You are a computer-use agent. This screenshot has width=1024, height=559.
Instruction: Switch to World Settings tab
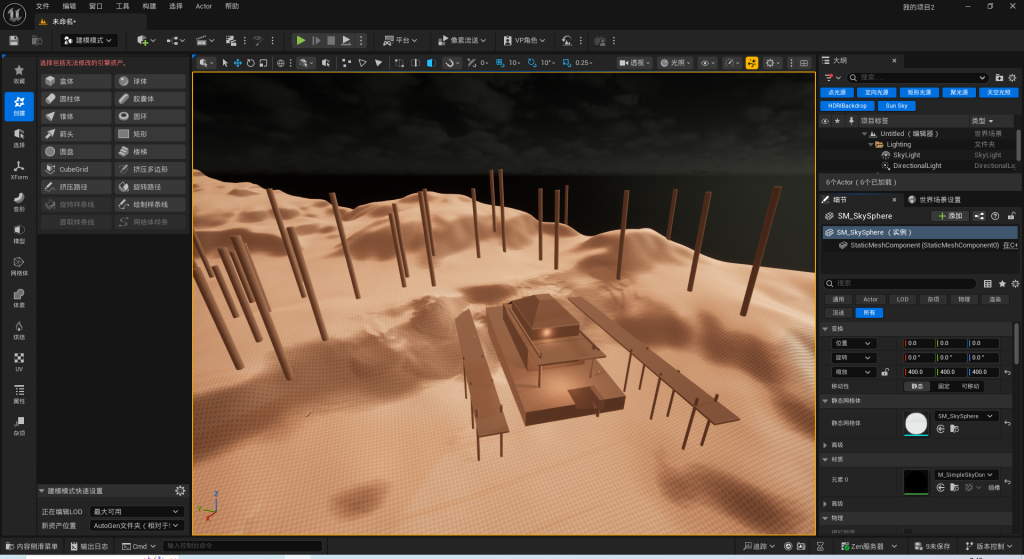935,199
